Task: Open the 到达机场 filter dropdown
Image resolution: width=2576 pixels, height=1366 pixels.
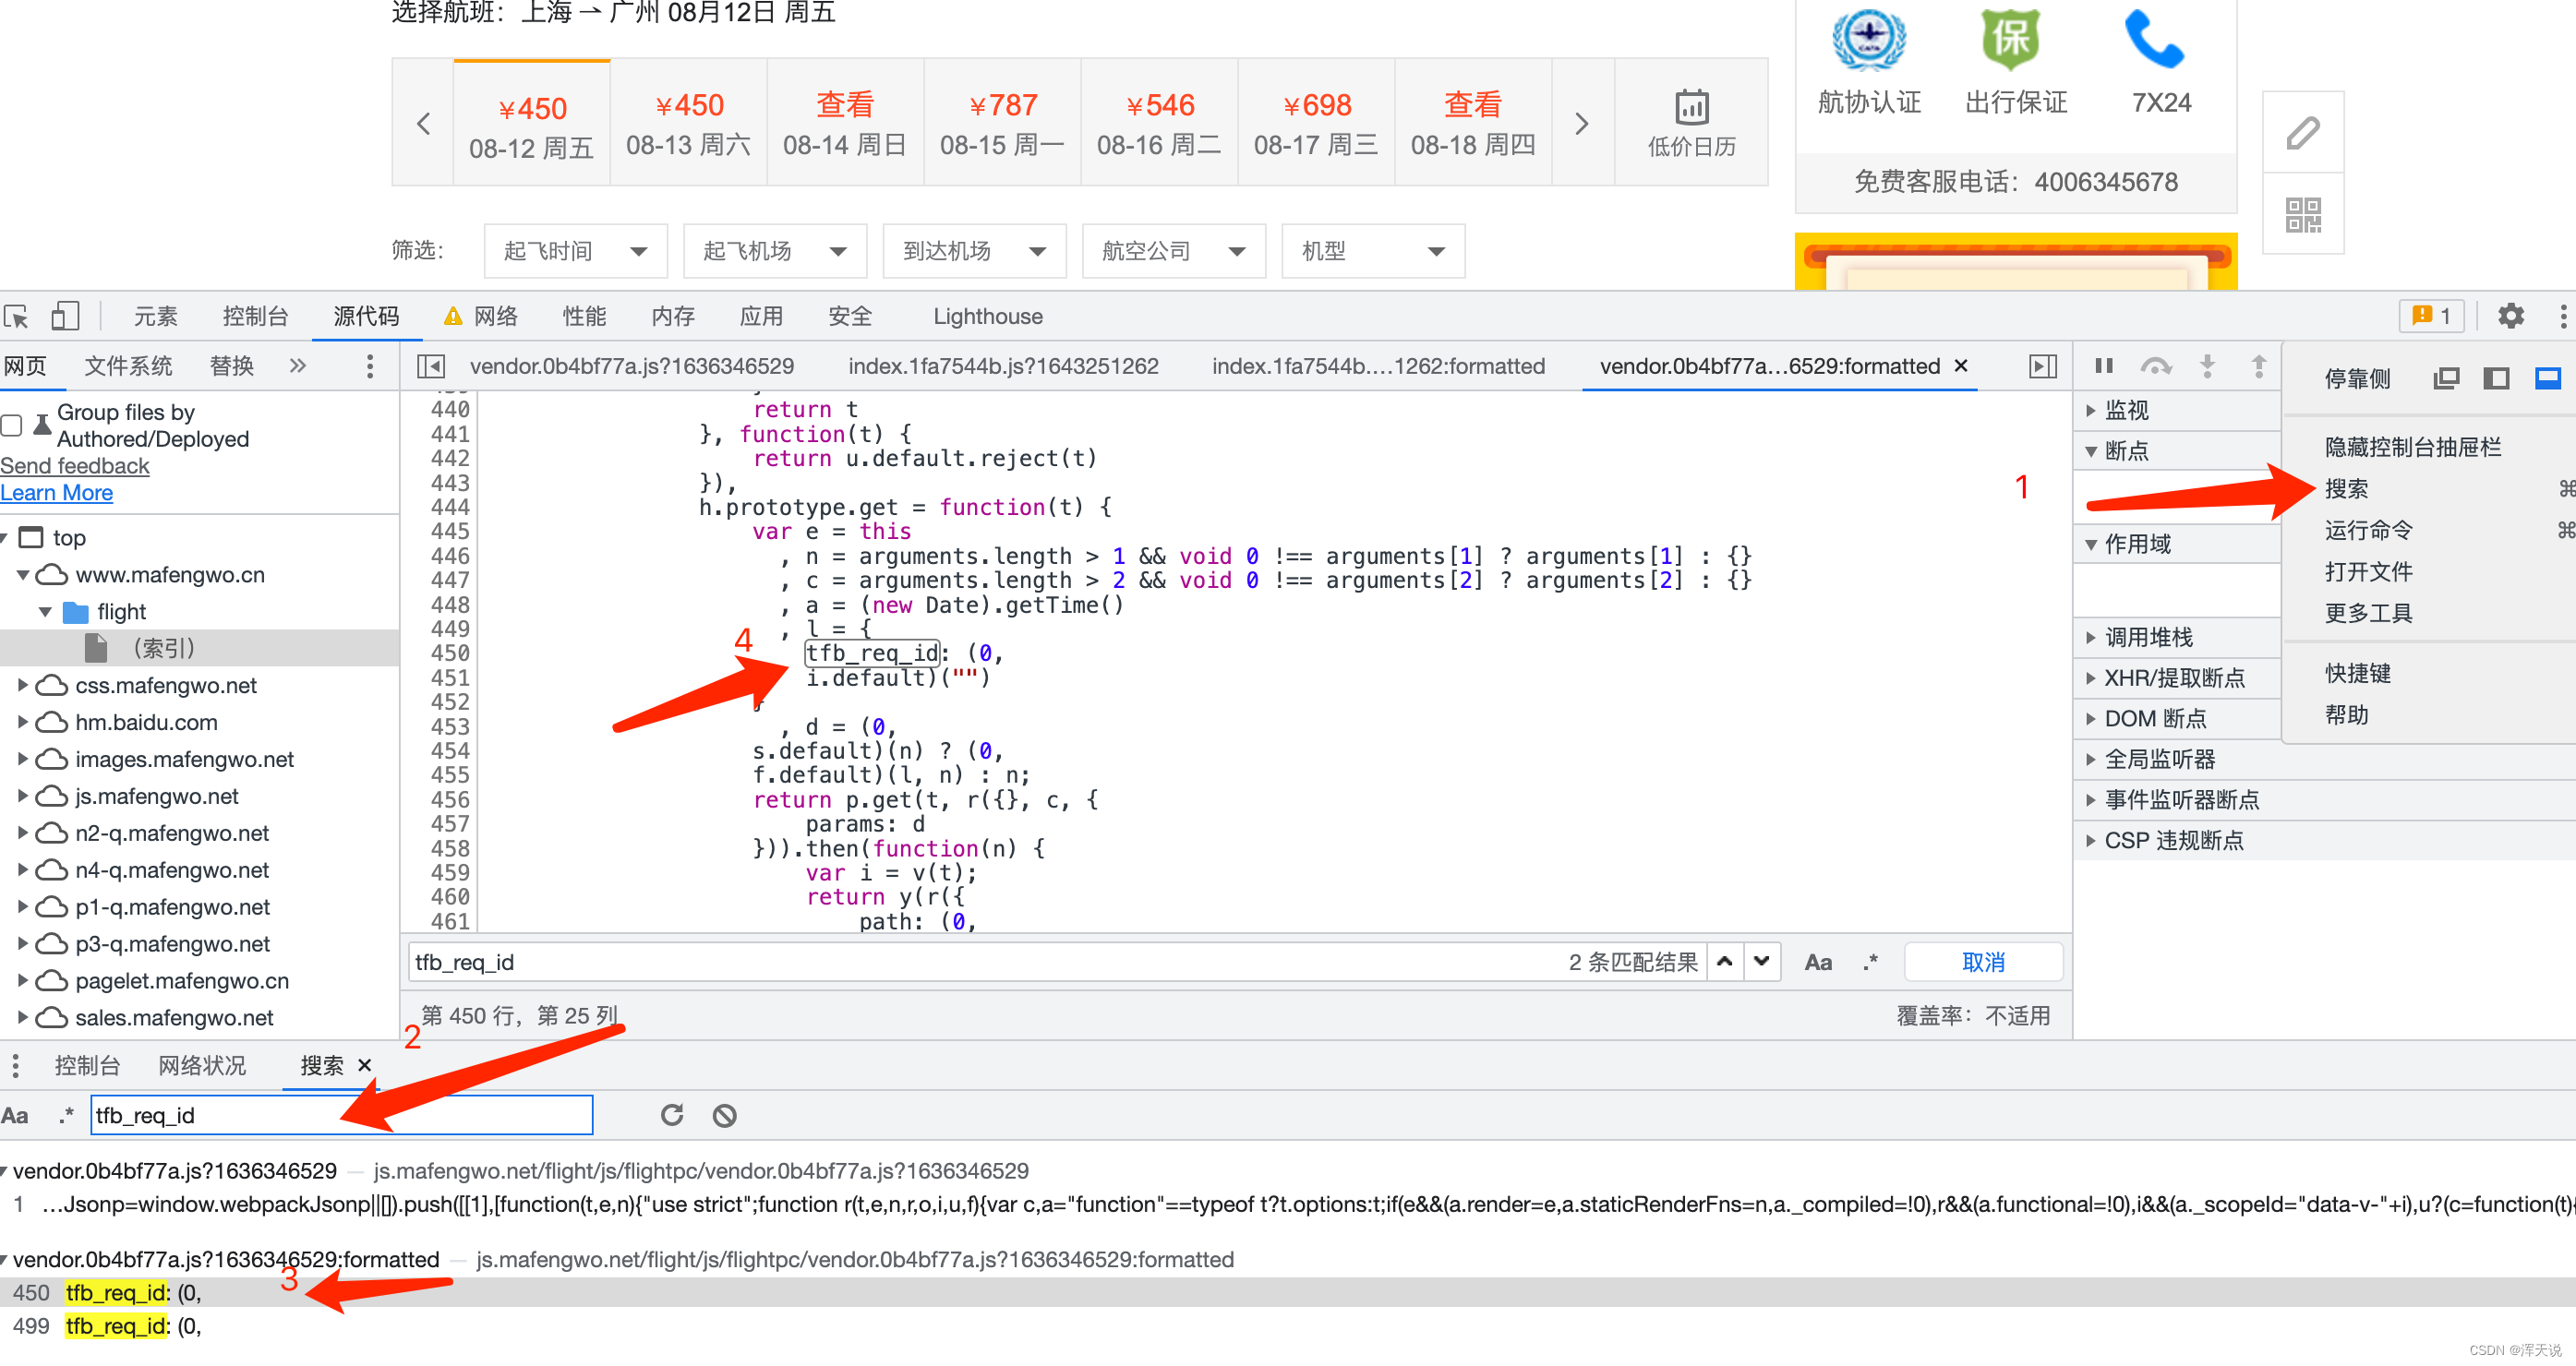Action: coord(974,250)
